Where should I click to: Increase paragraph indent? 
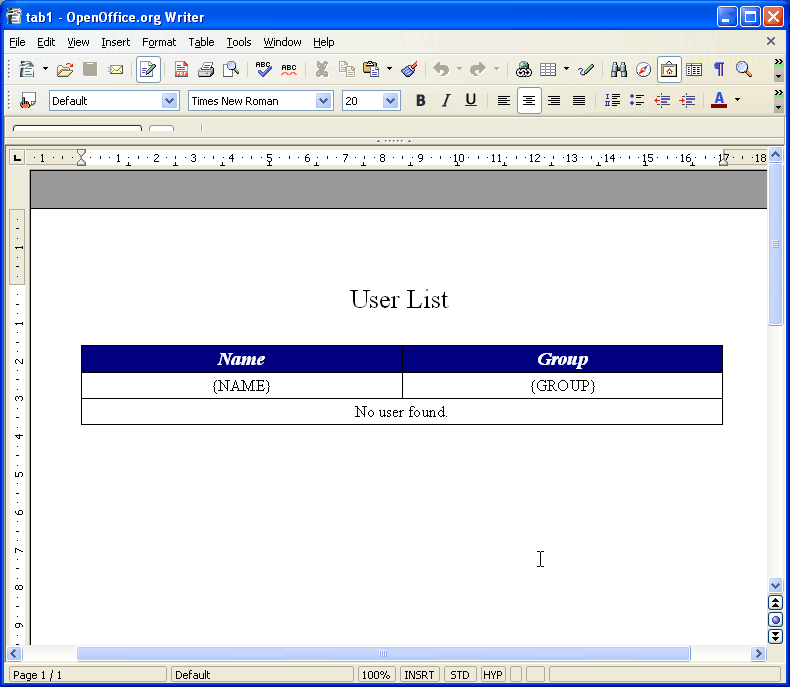[x=687, y=101]
